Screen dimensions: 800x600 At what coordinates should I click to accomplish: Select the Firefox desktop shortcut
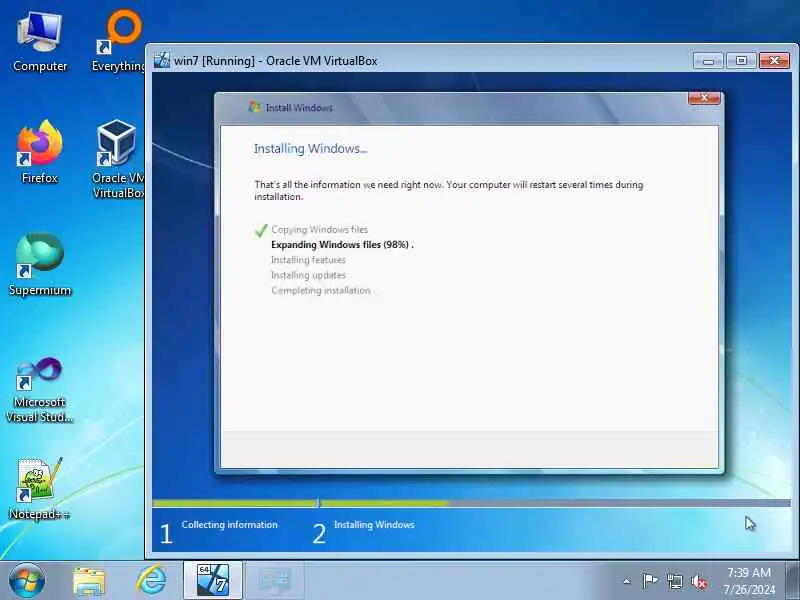point(40,152)
